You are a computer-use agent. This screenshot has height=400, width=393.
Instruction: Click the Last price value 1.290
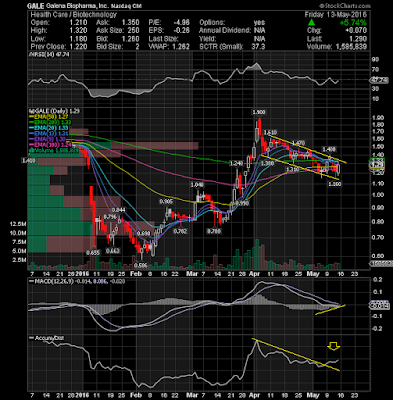358,39
